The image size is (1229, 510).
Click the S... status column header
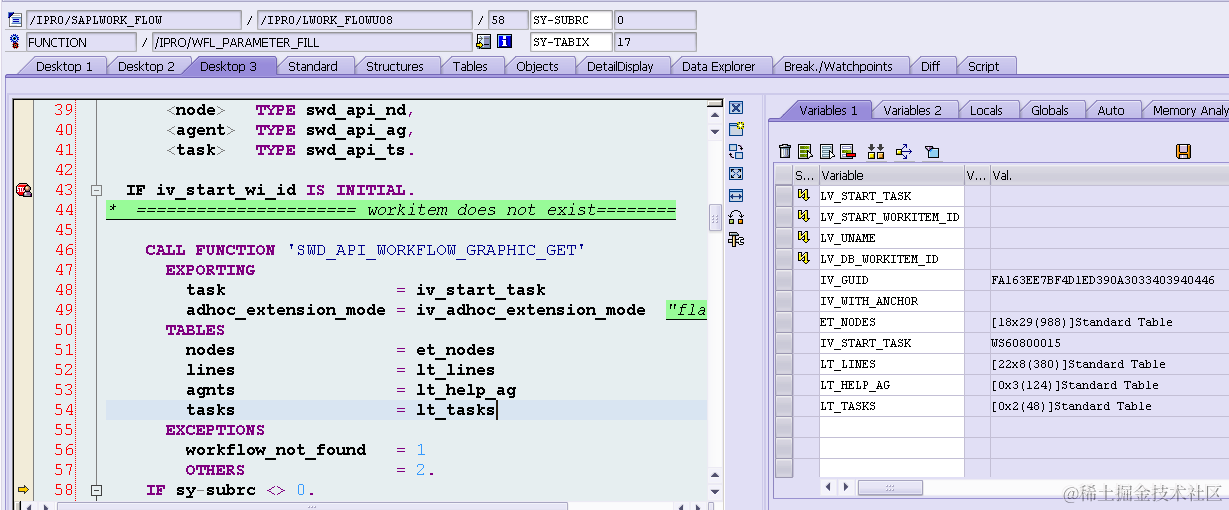(806, 175)
